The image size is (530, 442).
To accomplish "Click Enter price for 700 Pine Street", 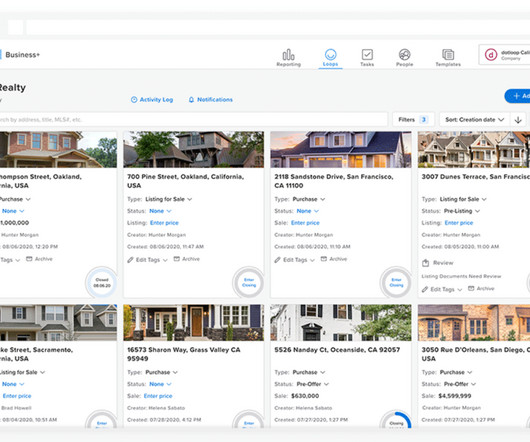I will [x=164, y=223].
